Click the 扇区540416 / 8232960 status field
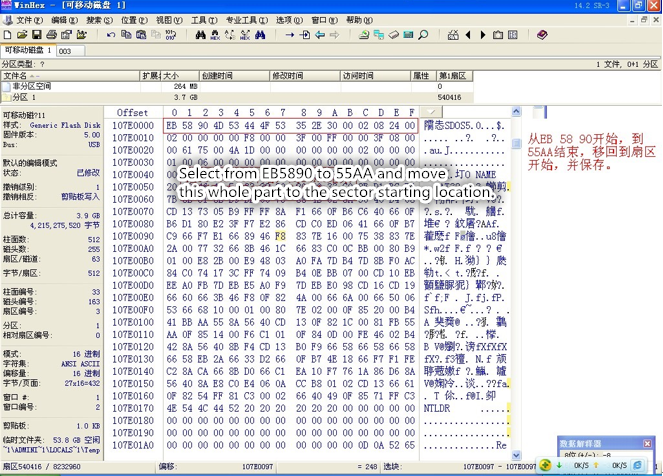The image size is (663, 476). click(x=41, y=467)
